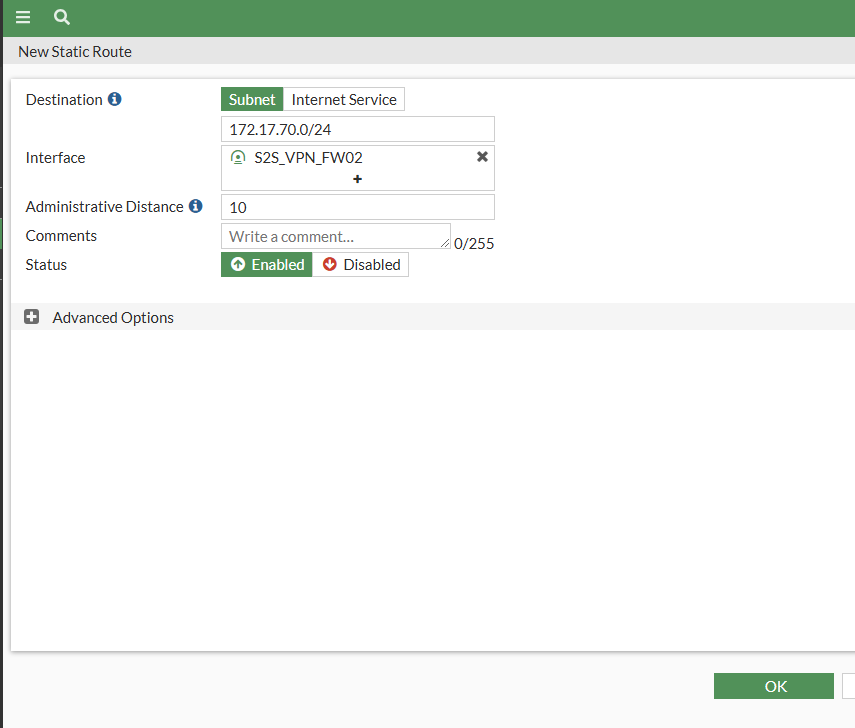Switch destination to Internet Service
Image resolution: width=855 pixels, height=728 pixels.
point(344,99)
